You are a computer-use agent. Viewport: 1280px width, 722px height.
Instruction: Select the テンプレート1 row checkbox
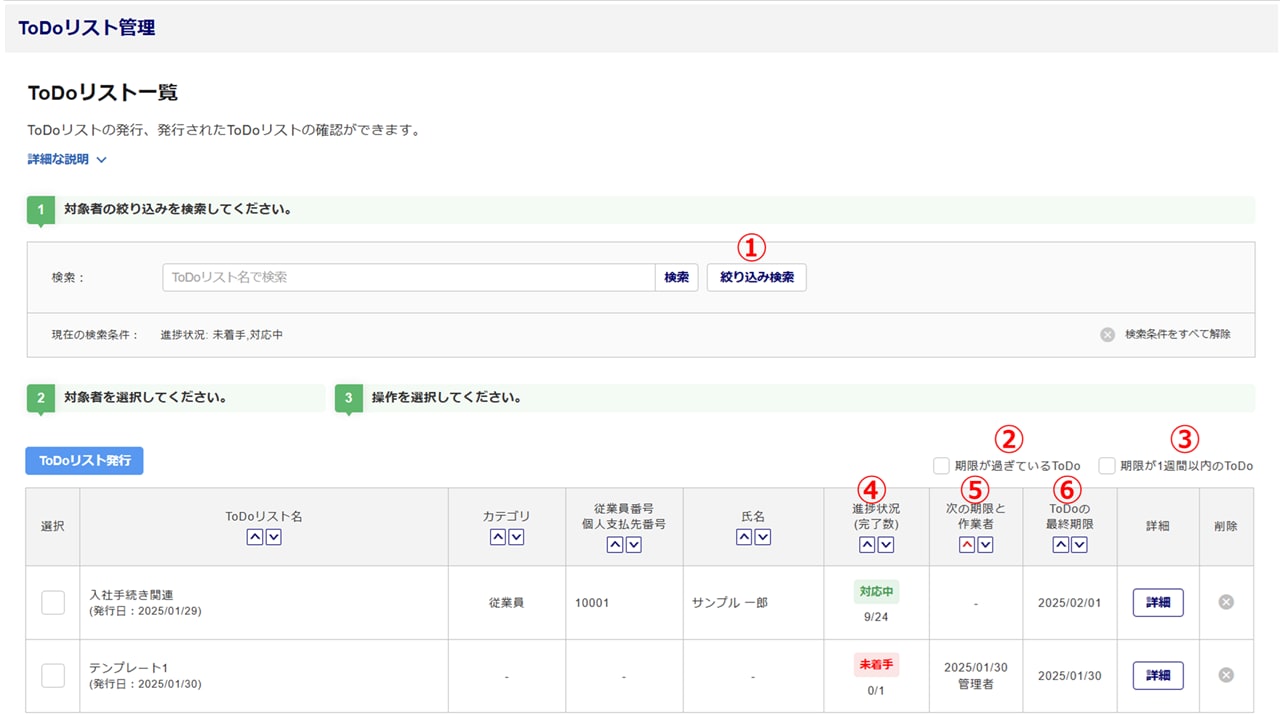coord(53,675)
